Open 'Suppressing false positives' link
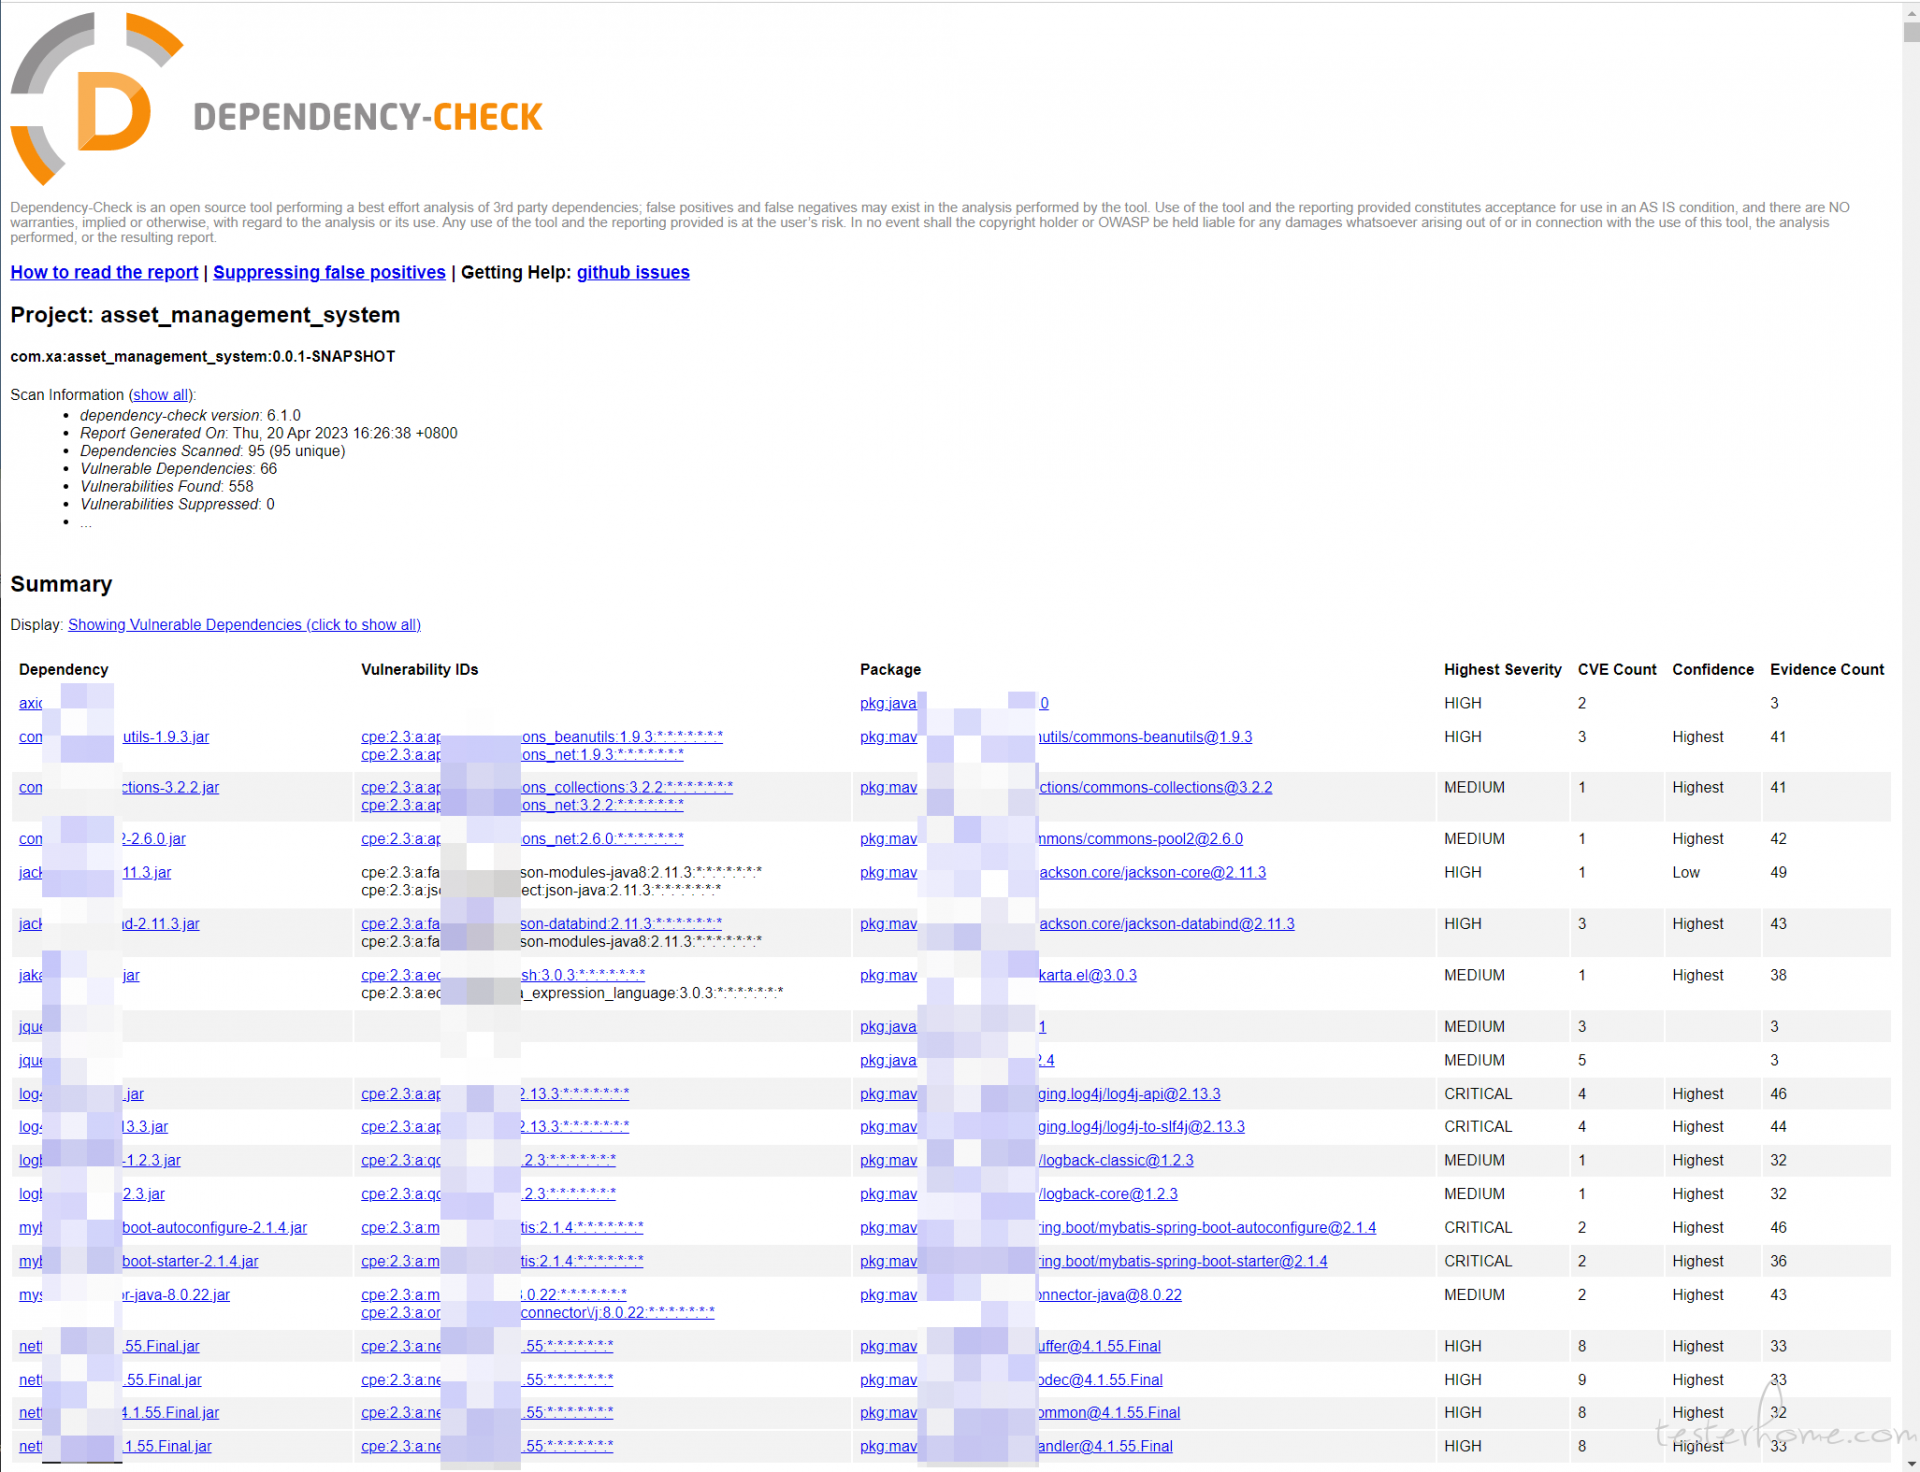 (x=329, y=272)
